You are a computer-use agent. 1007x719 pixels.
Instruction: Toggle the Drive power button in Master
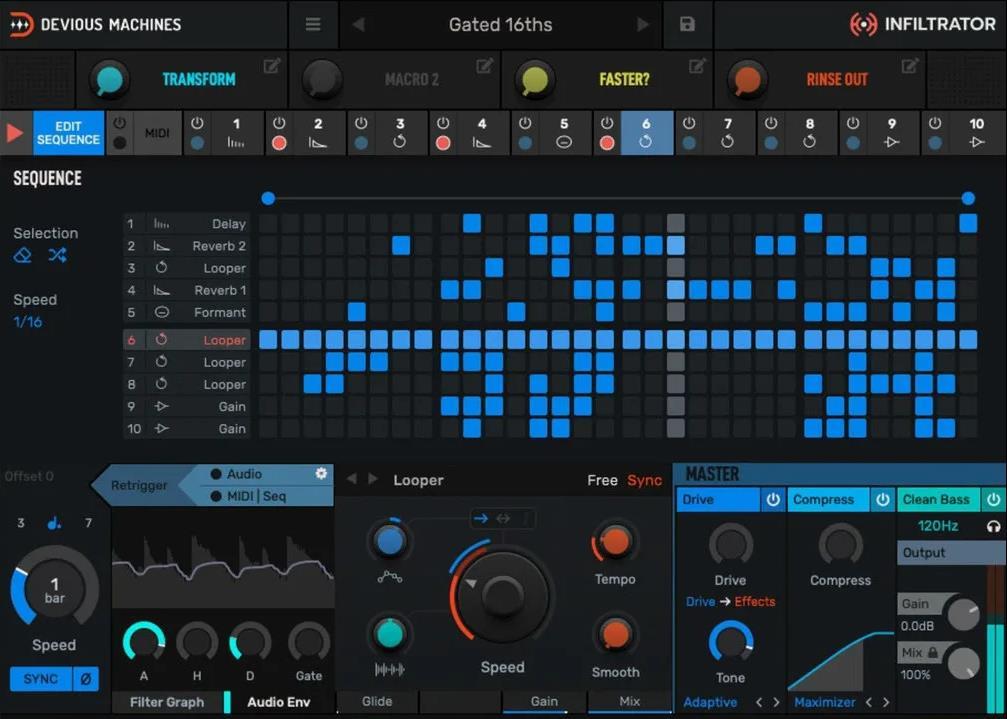(x=773, y=499)
